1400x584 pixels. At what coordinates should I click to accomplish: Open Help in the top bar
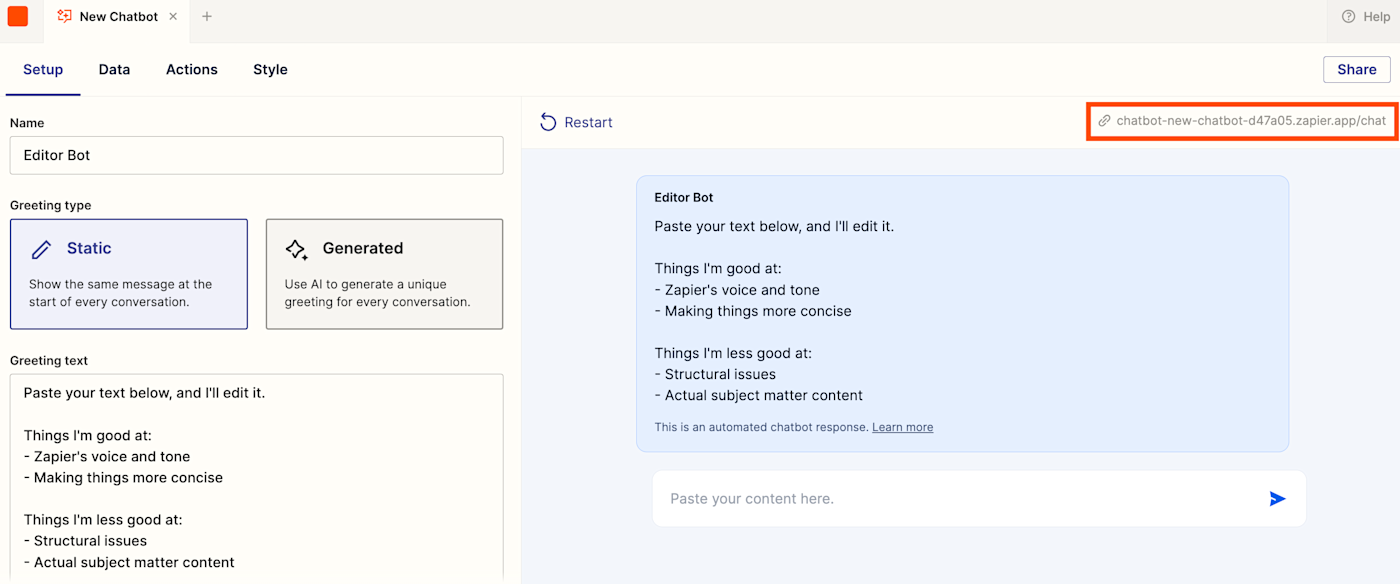[x=1366, y=17]
